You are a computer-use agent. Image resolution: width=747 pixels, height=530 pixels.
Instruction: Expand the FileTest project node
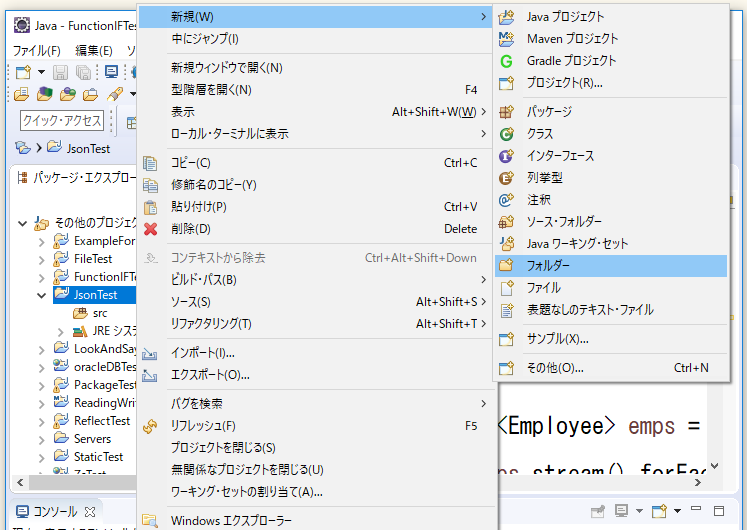41,260
